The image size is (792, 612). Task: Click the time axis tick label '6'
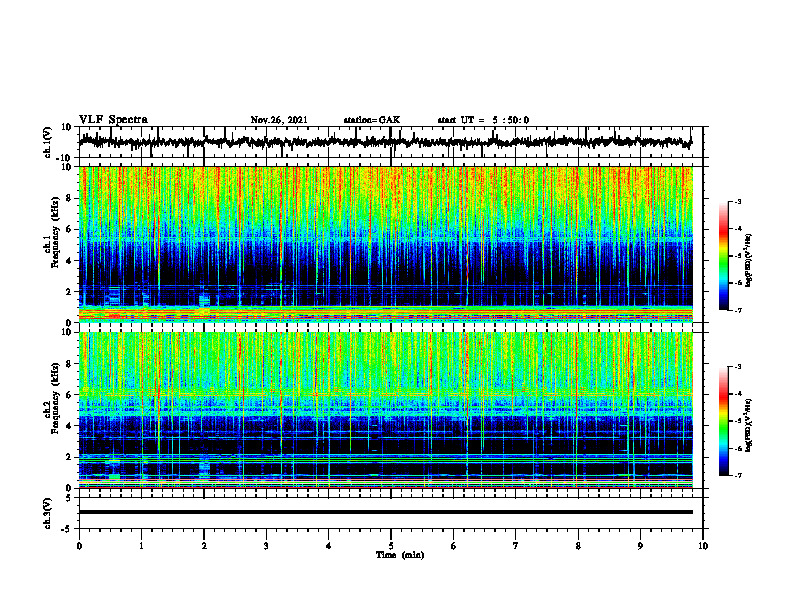click(453, 546)
